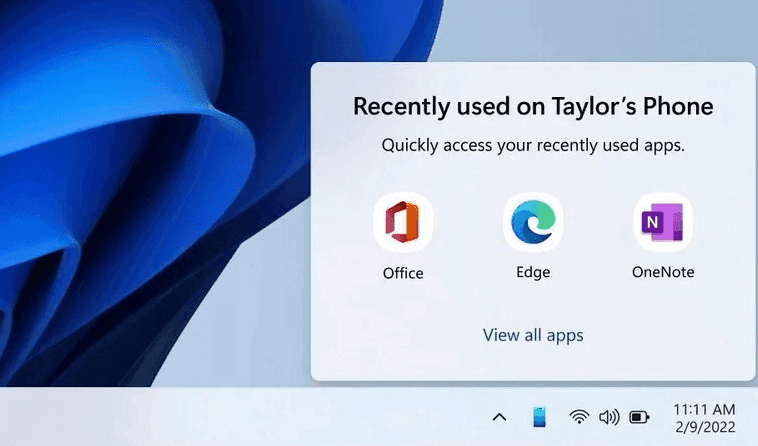Check the battery status icon
Image resolution: width=758 pixels, height=446 pixels.
pos(639,417)
